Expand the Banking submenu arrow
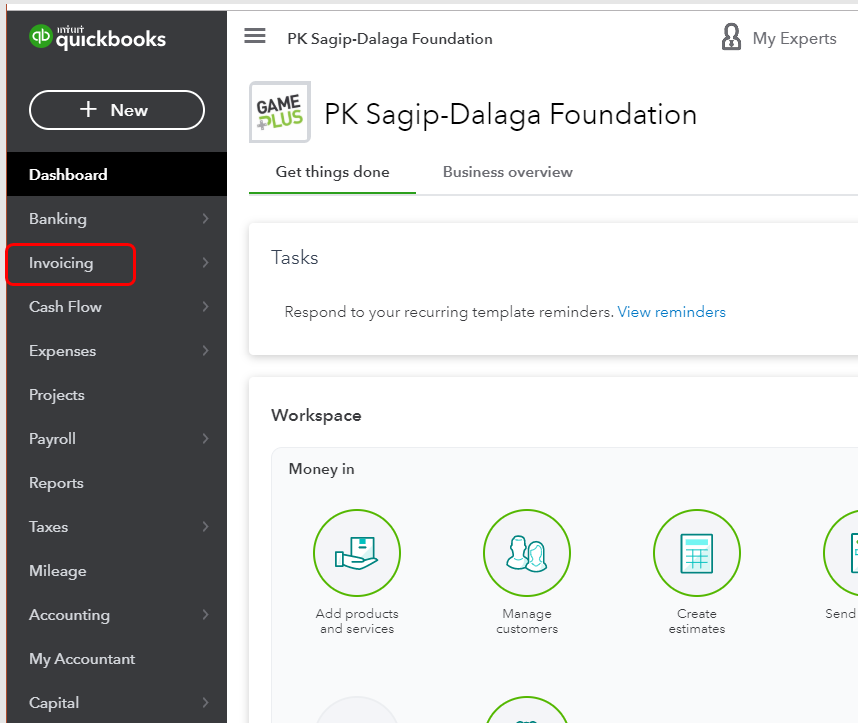This screenshot has width=858, height=723. 205,219
